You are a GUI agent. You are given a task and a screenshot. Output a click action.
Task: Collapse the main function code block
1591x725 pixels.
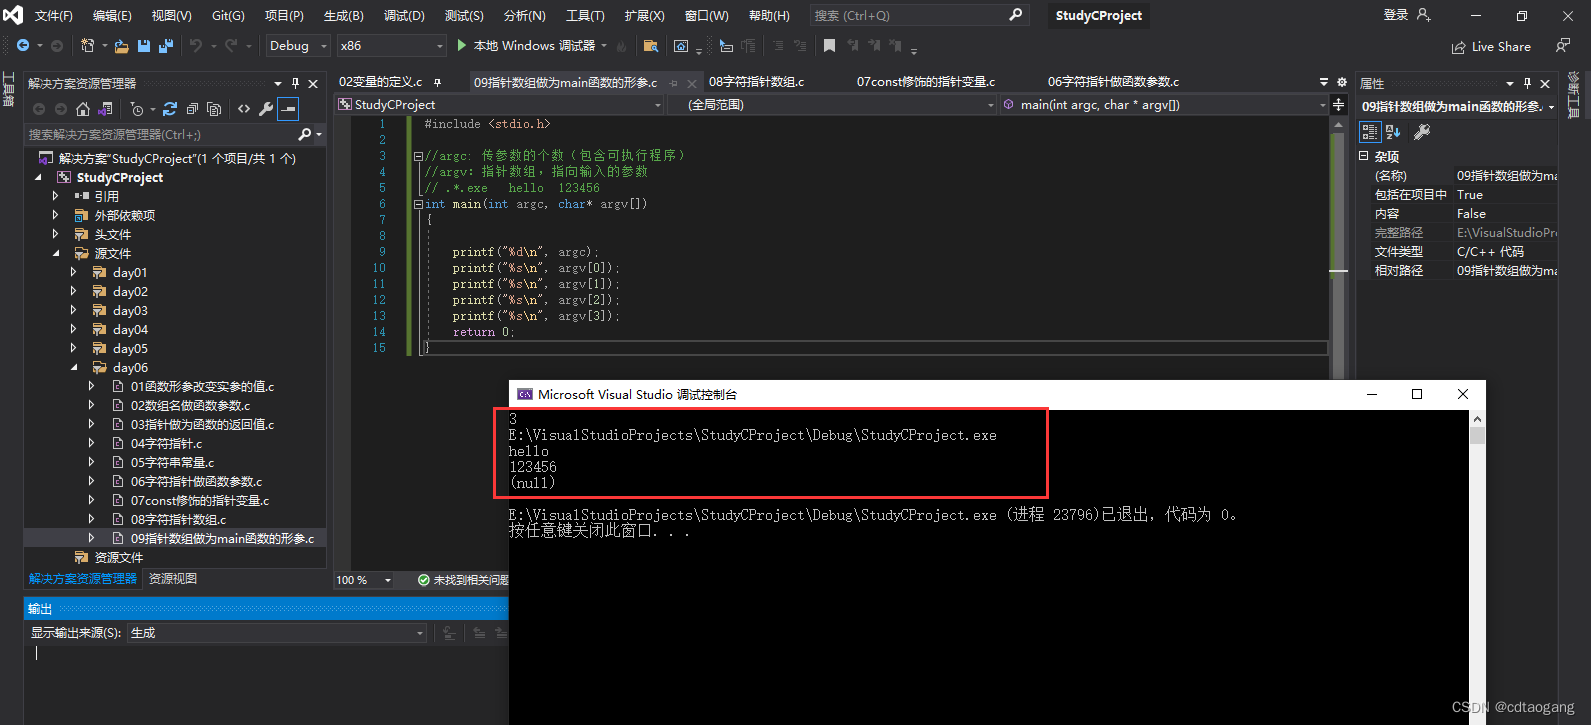point(418,204)
